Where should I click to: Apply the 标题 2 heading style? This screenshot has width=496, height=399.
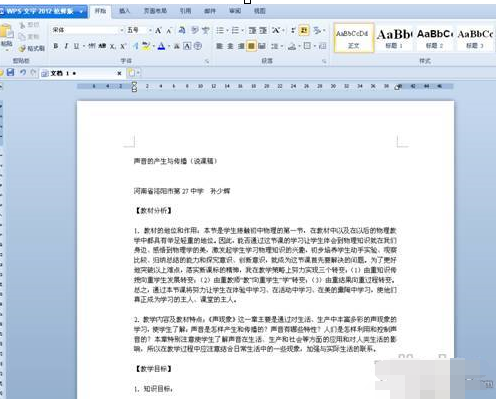(435, 38)
